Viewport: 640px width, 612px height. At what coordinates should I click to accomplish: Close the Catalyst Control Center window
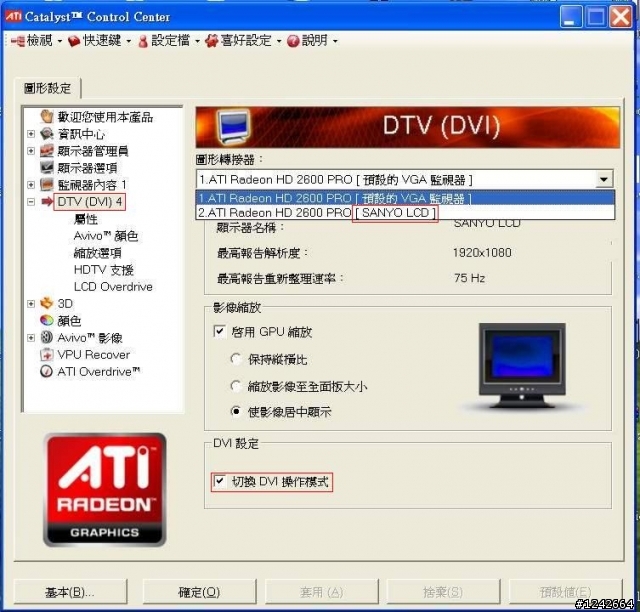click(620, 17)
